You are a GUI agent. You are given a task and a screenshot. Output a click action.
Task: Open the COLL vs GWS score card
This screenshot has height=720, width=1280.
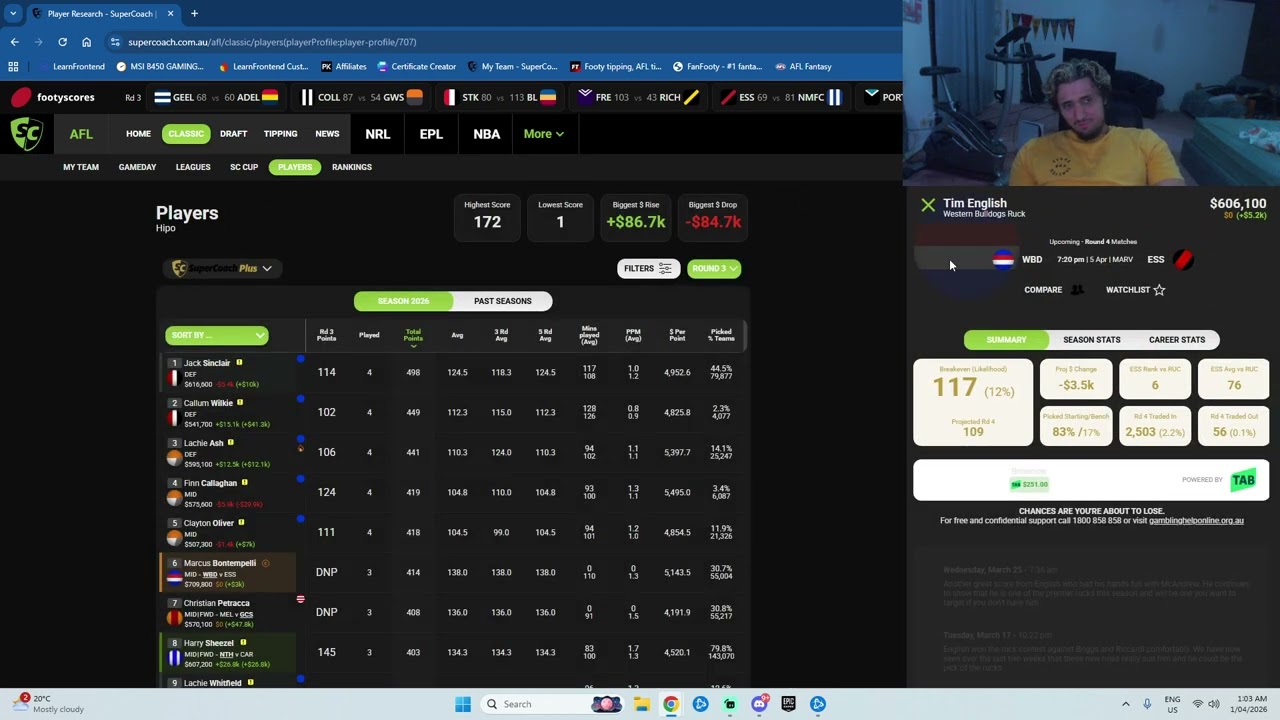[361, 97]
